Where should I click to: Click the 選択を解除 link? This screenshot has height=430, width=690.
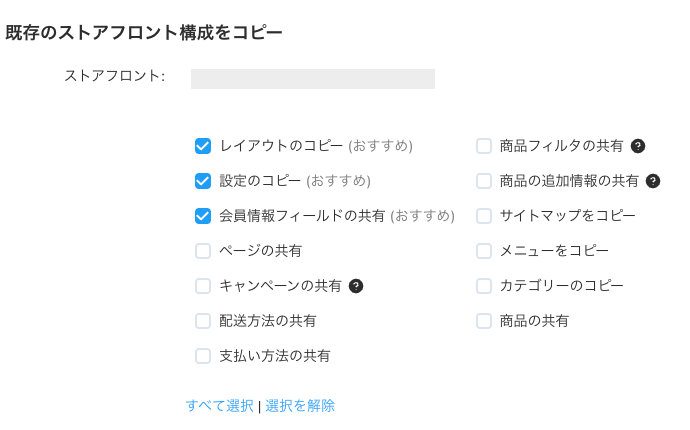pos(300,406)
